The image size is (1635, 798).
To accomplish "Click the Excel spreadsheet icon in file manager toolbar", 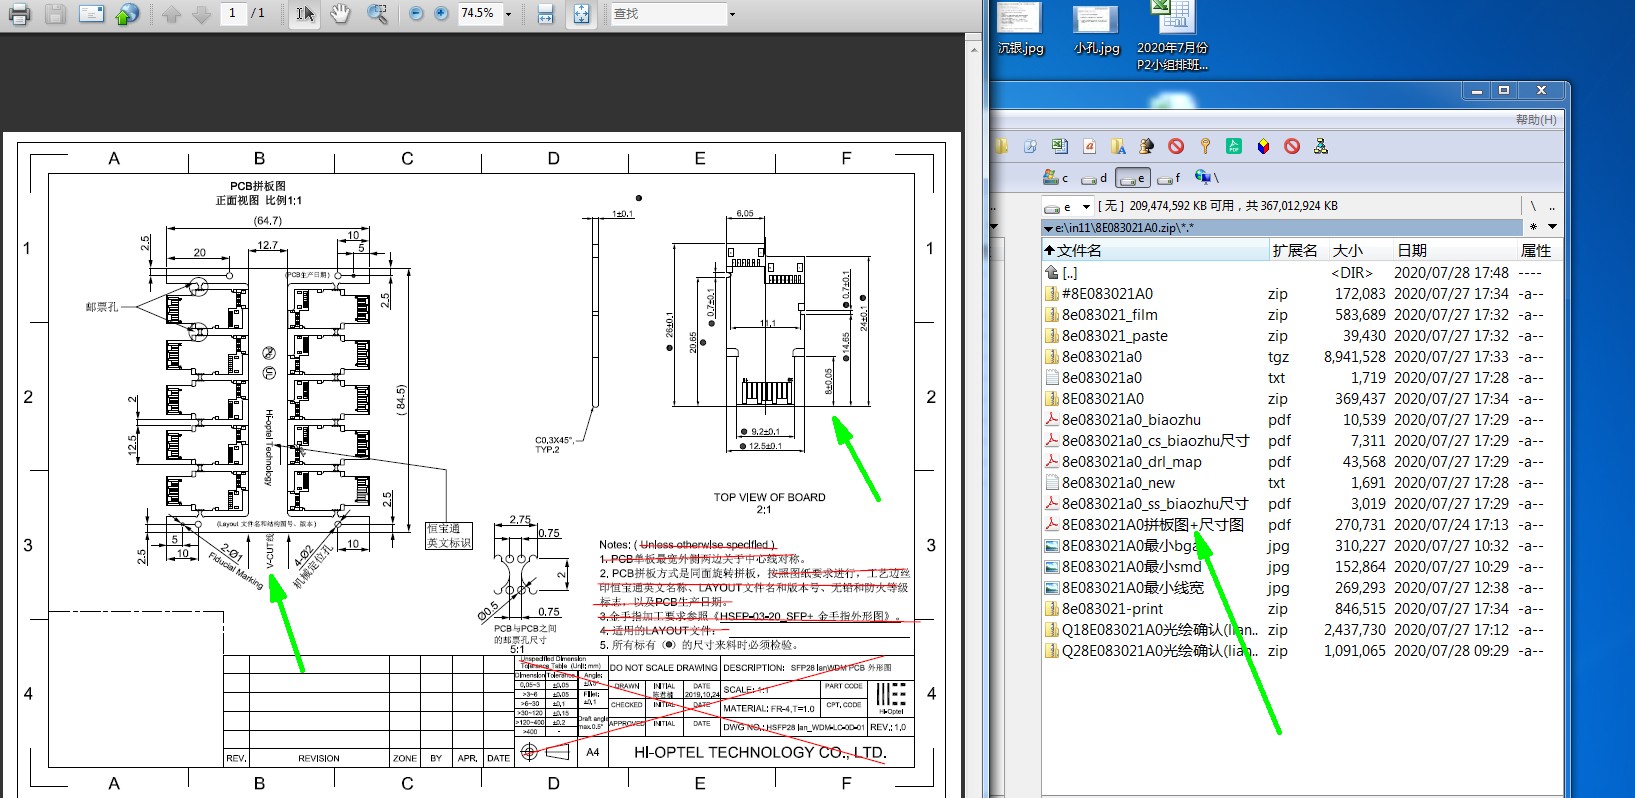I will click(1059, 146).
